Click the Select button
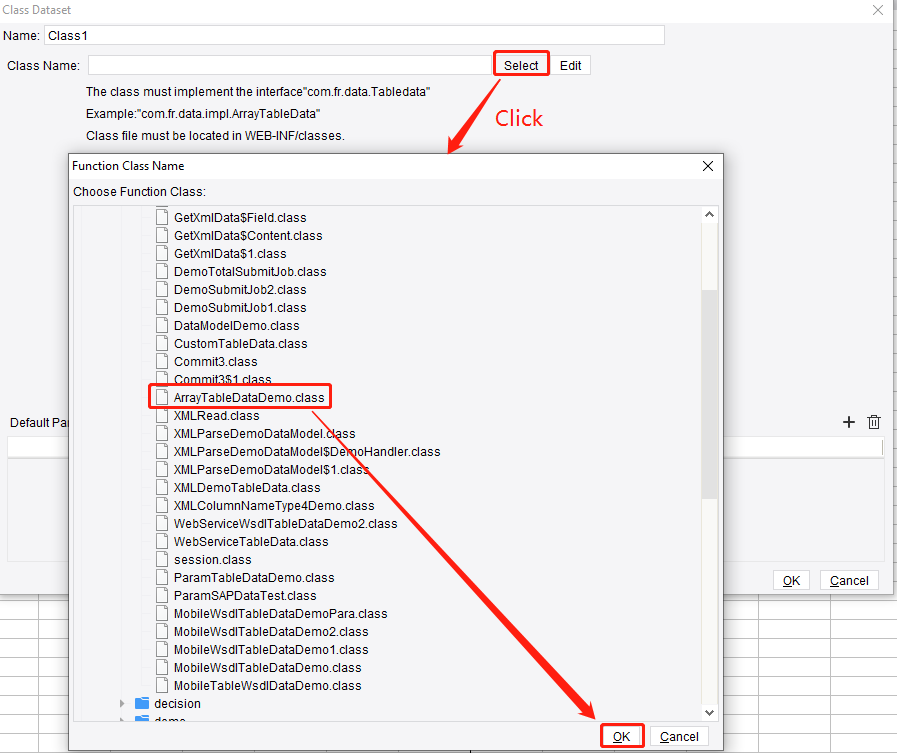The height and width of the screenshot is (753, 897). point(521,63)
